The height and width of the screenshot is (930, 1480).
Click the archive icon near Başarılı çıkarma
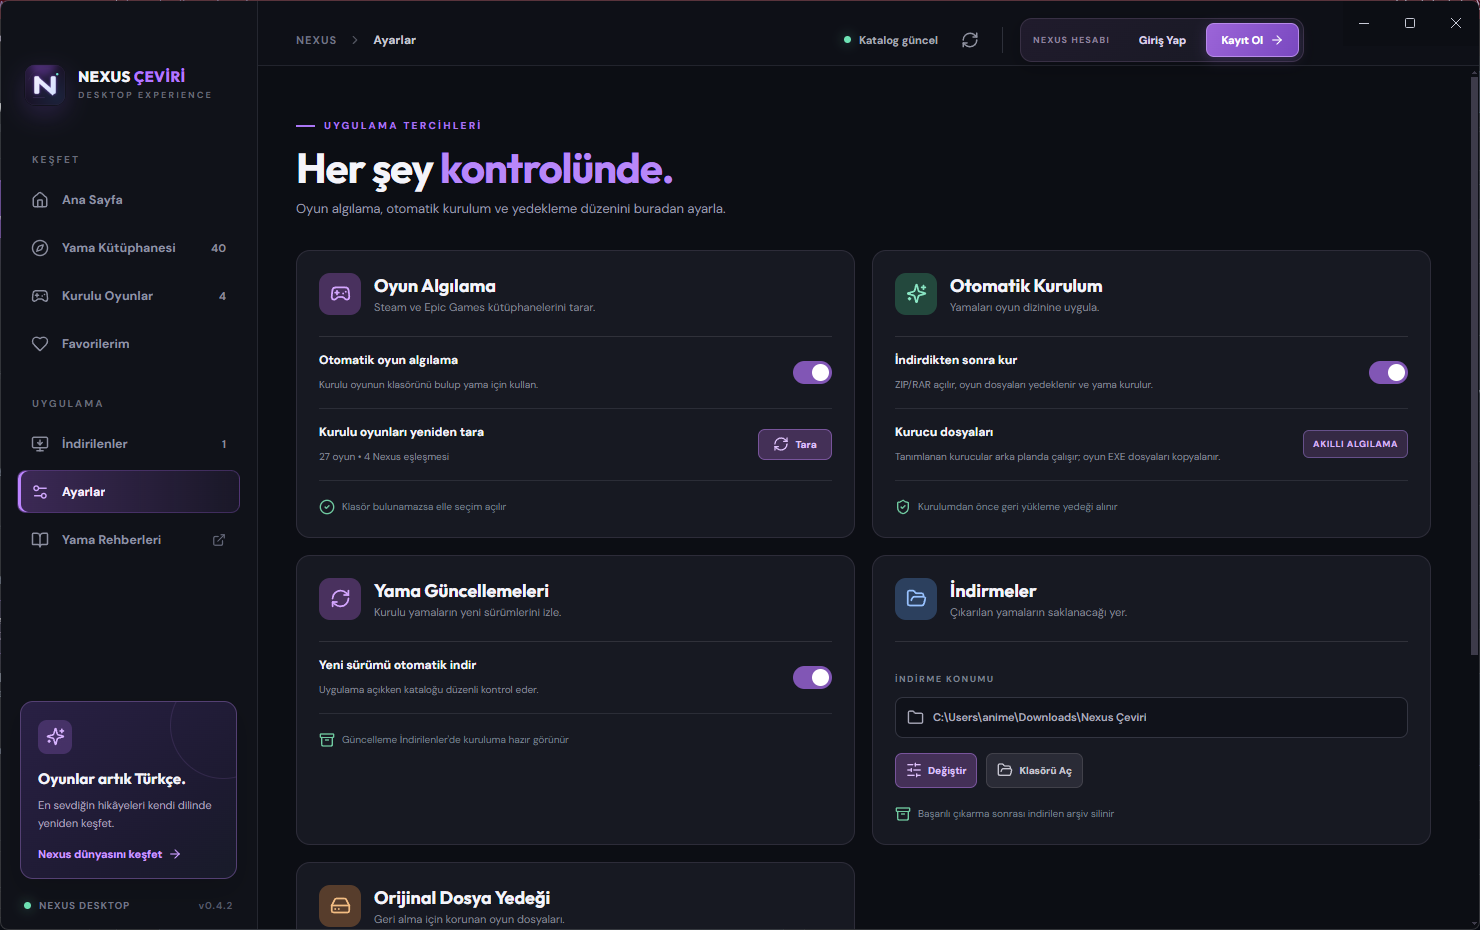tap(903, 814)
